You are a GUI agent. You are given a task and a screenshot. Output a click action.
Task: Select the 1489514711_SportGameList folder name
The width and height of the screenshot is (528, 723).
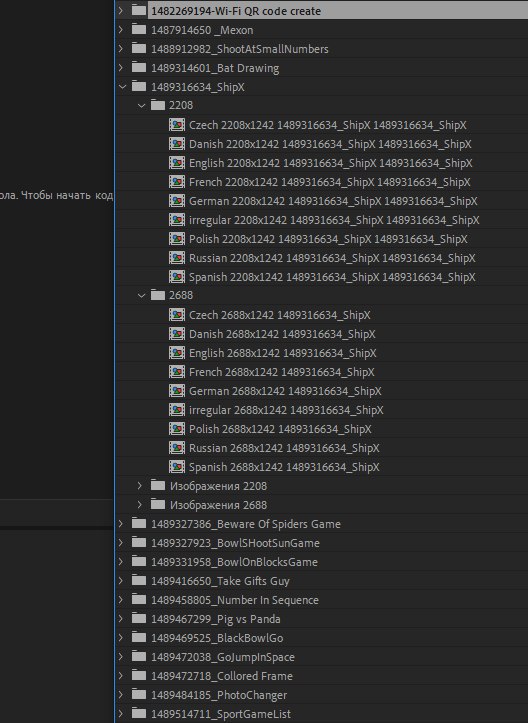tap(221, 714)
